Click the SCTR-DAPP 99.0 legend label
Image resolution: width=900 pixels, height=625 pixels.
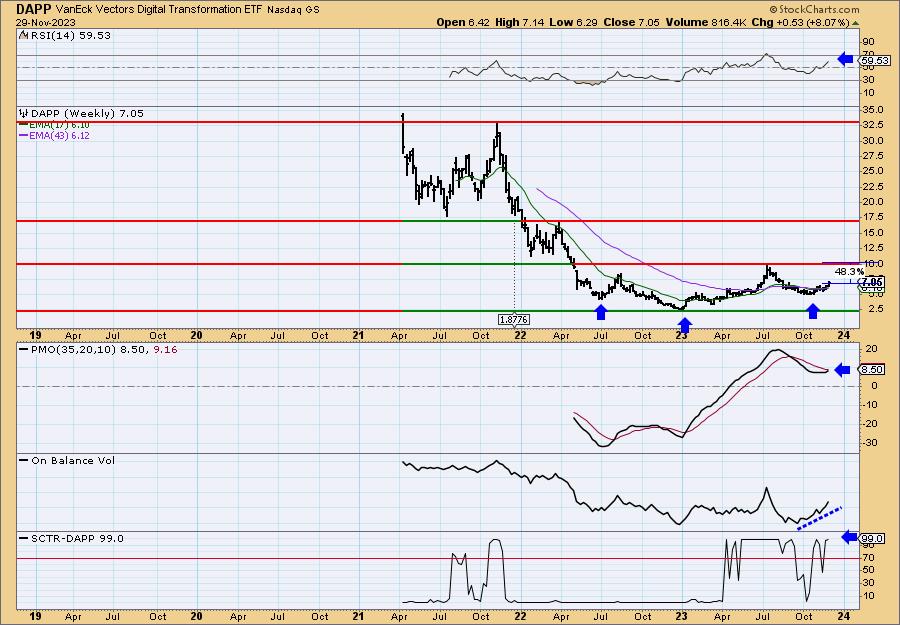click(77, 538)
